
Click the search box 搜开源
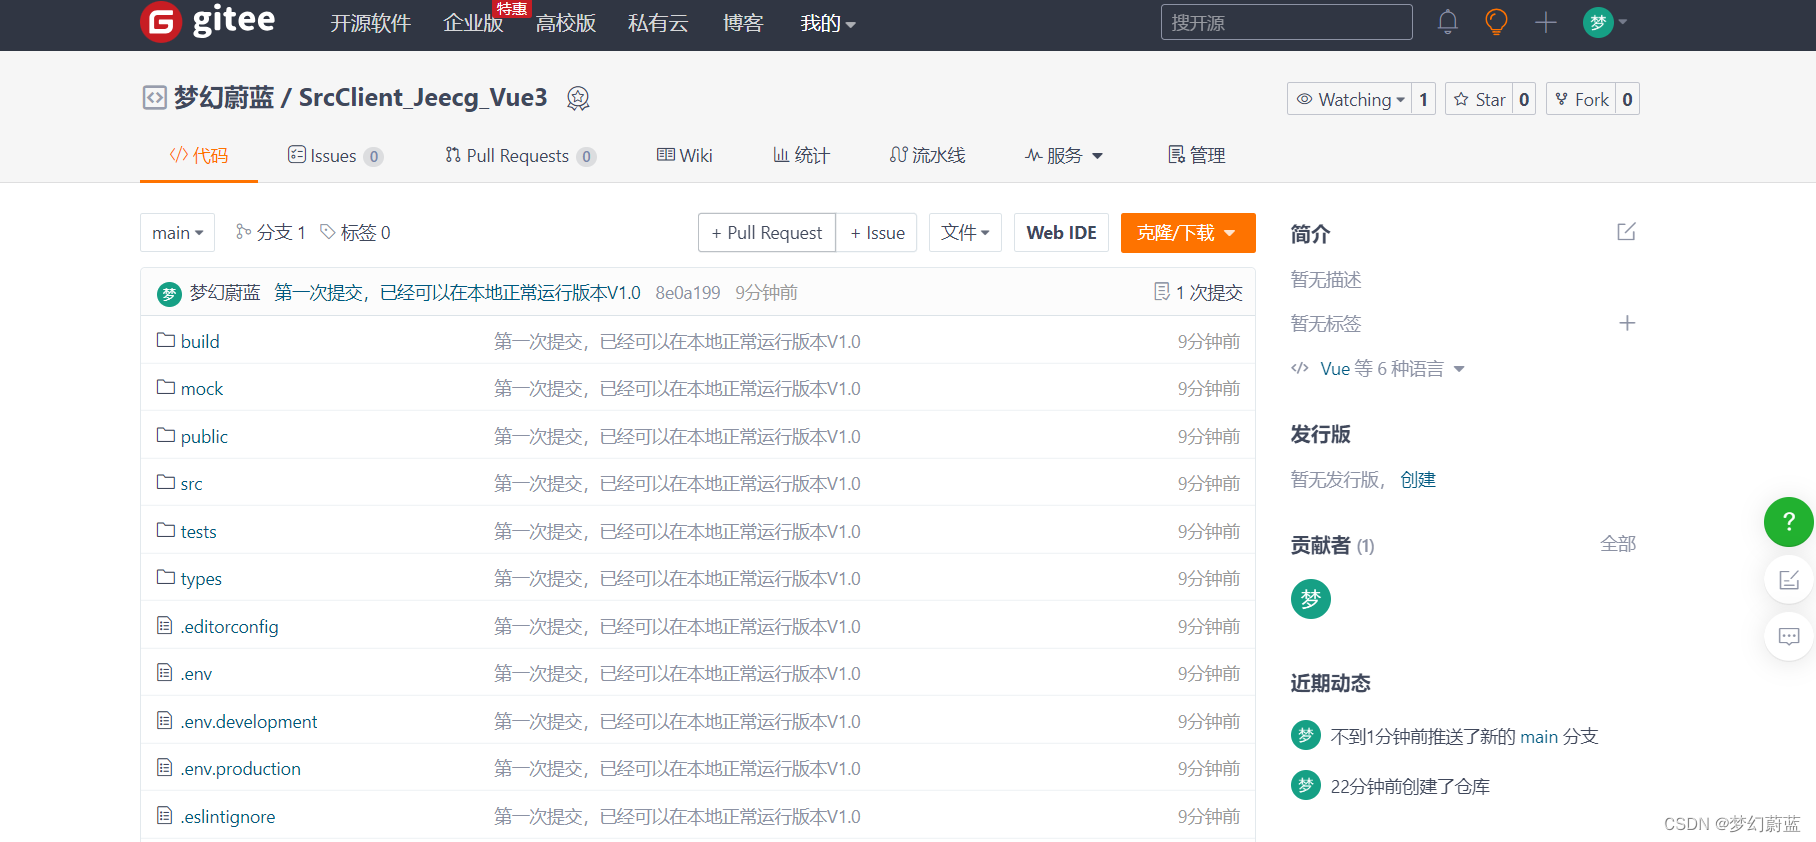coord(1286,22)
